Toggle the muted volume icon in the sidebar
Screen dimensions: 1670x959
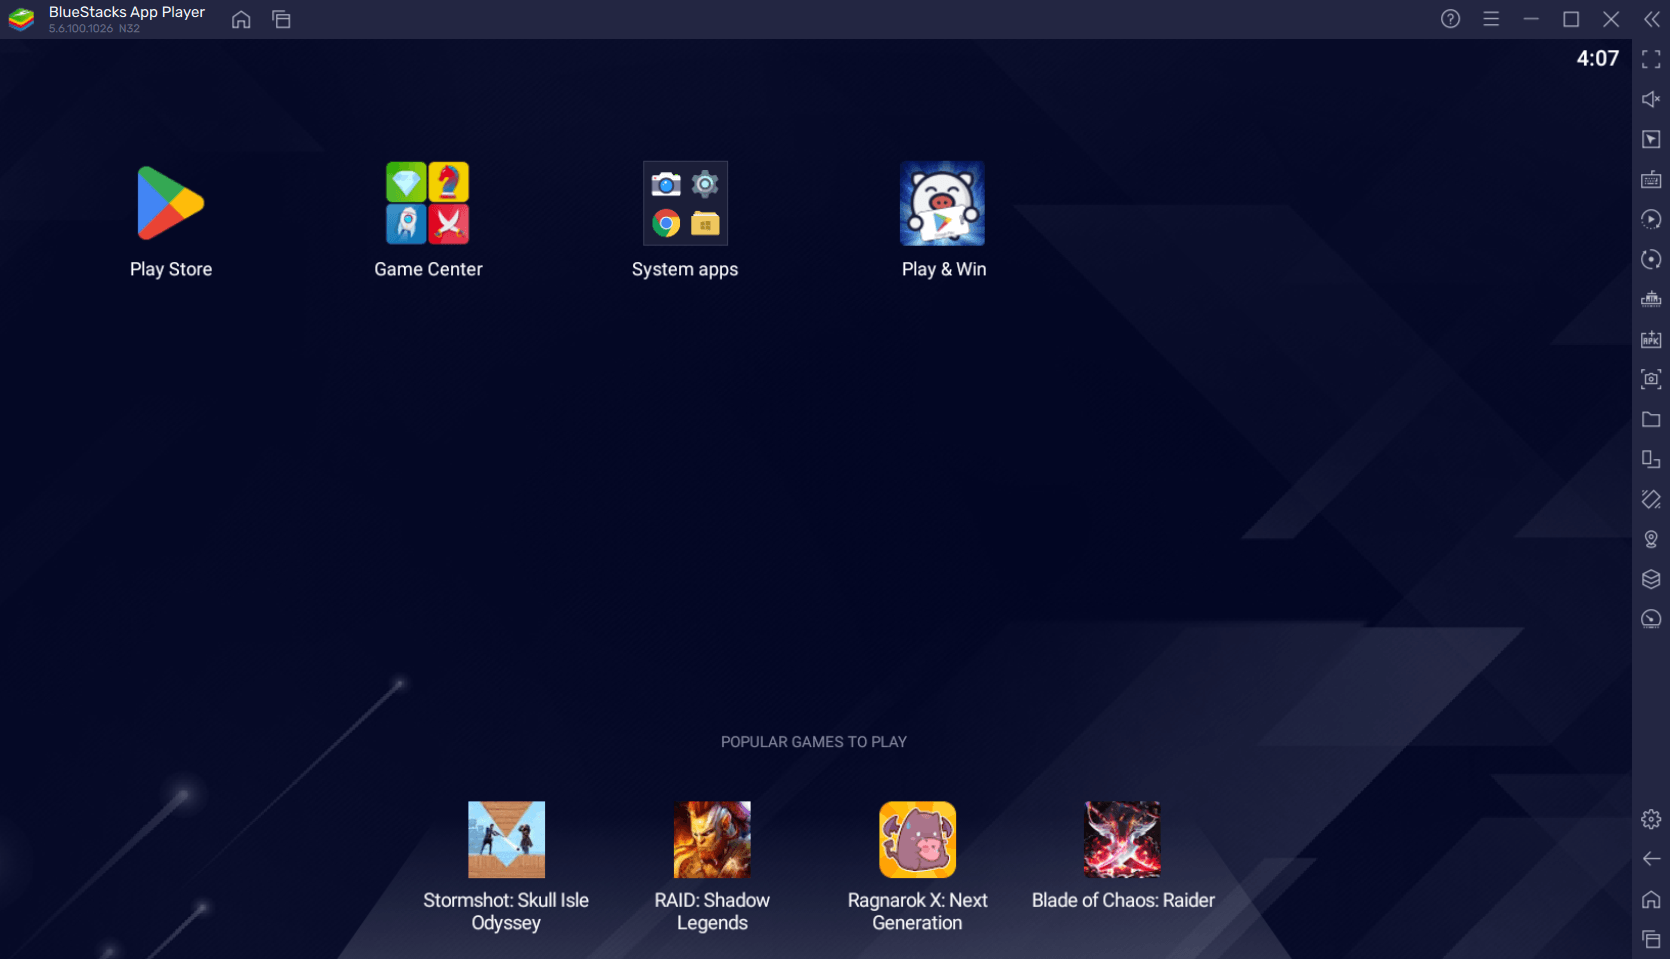(x=1651, y=99)
